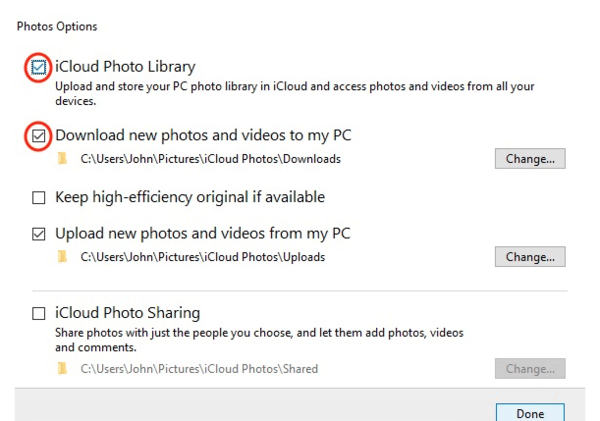
Task: Uncheck the iCloud Photo Library checkbox
Action: (x=38, y=68)
